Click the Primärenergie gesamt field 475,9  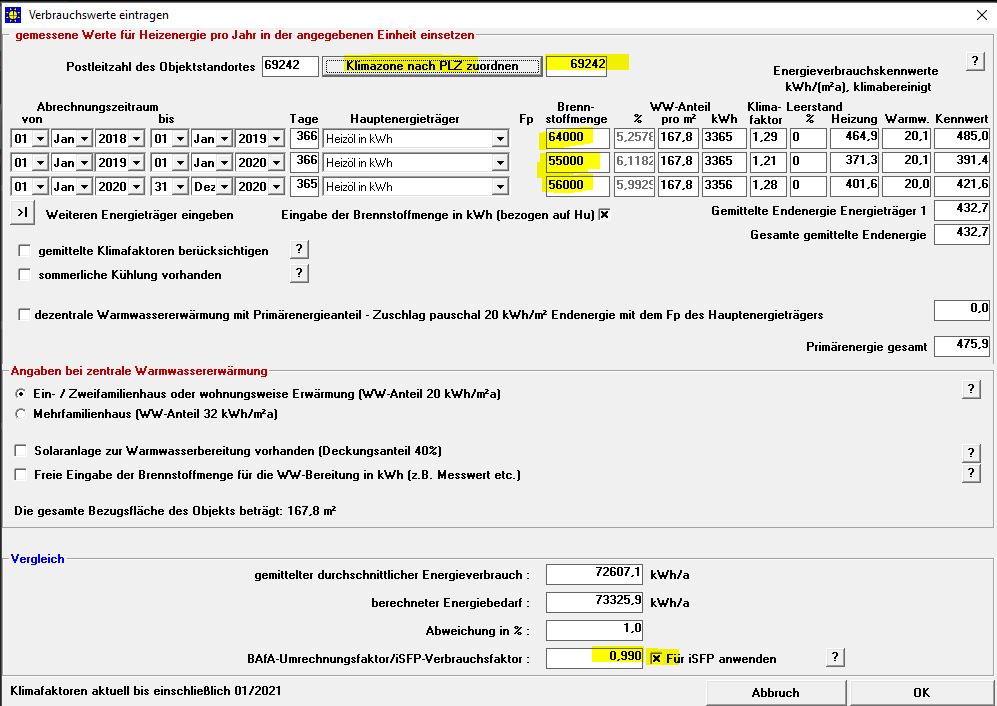point(961,346)
